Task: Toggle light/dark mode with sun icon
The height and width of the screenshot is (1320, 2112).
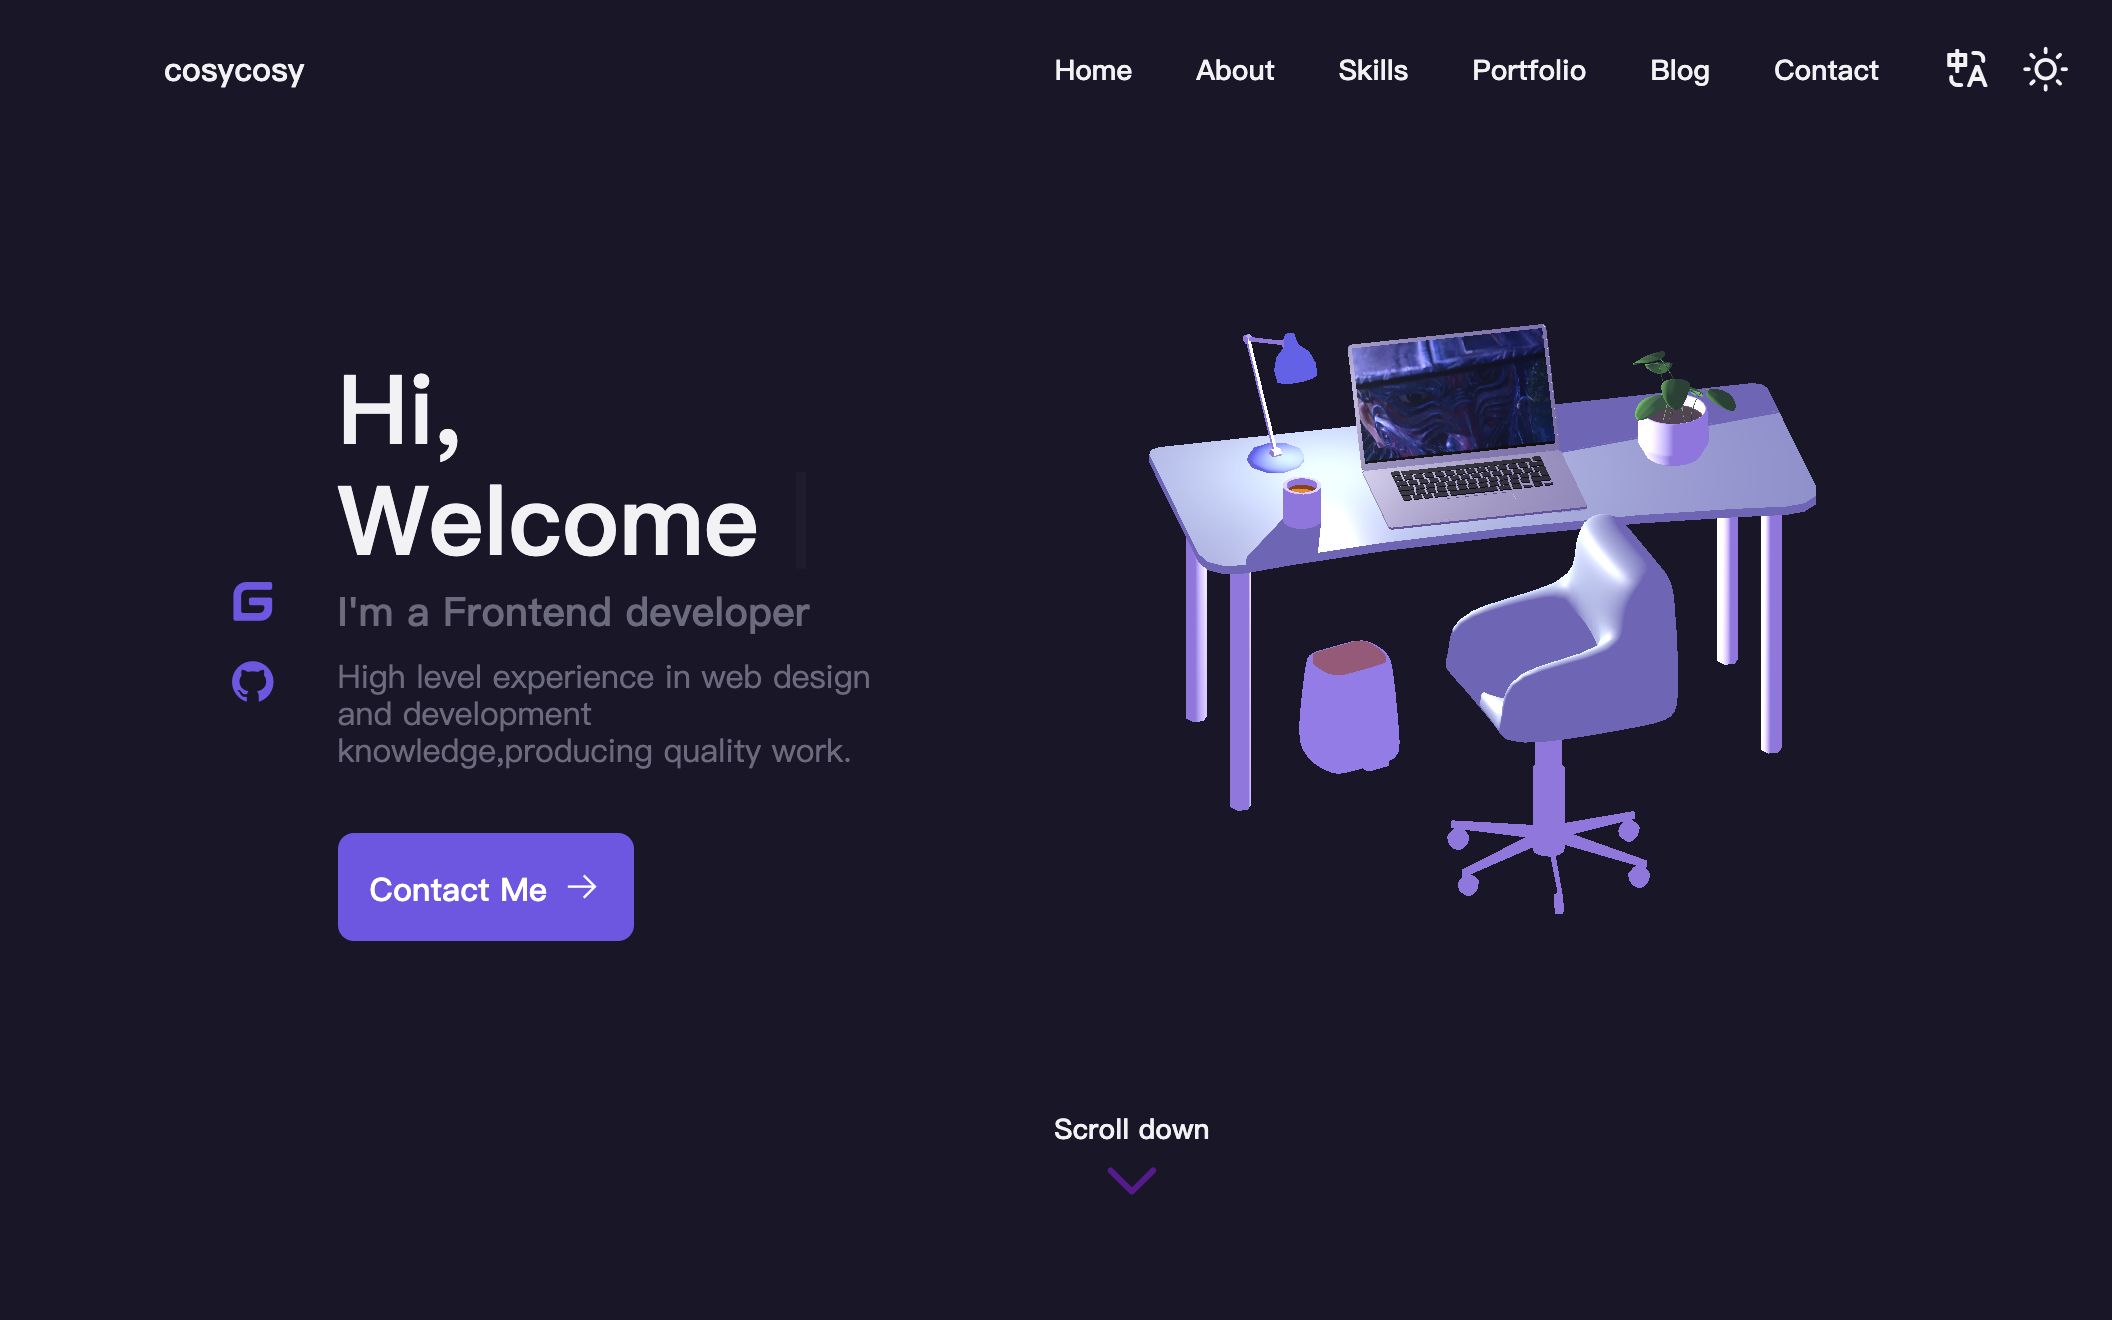Action: (x=2042, y=70)
